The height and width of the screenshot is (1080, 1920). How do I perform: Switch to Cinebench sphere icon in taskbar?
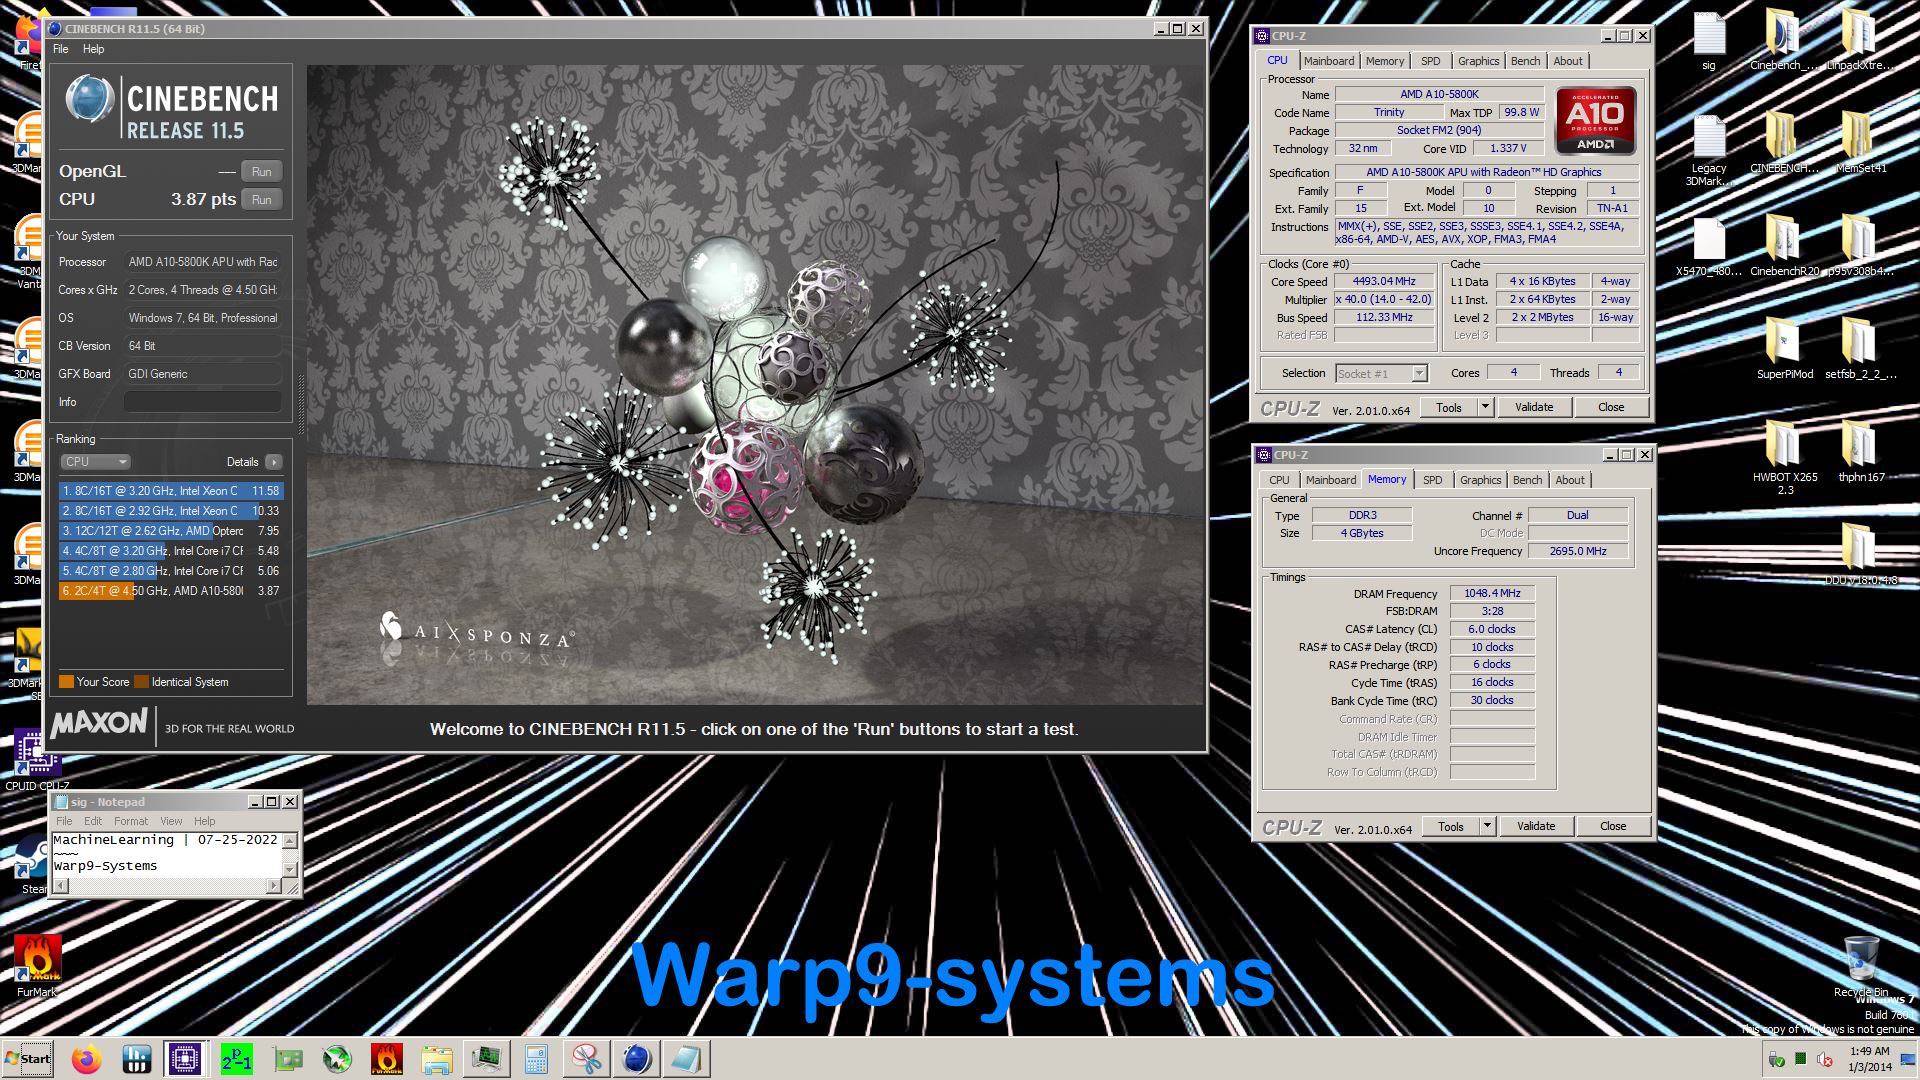(637, 1059)
